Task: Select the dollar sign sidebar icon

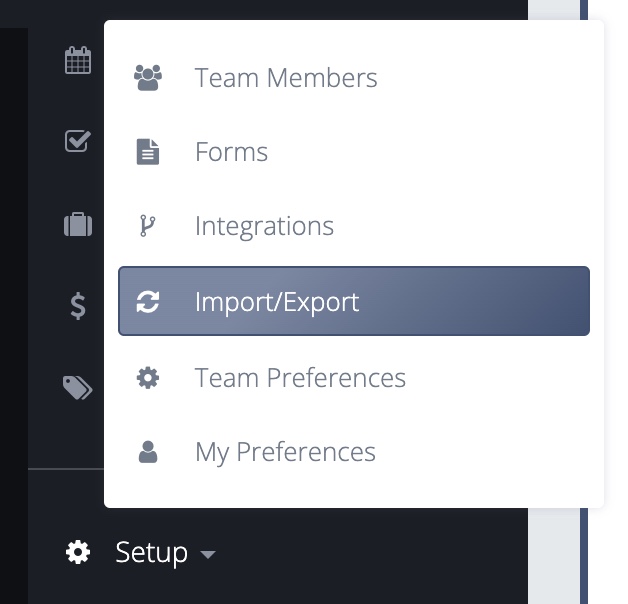Action: (x=78, y=306)
